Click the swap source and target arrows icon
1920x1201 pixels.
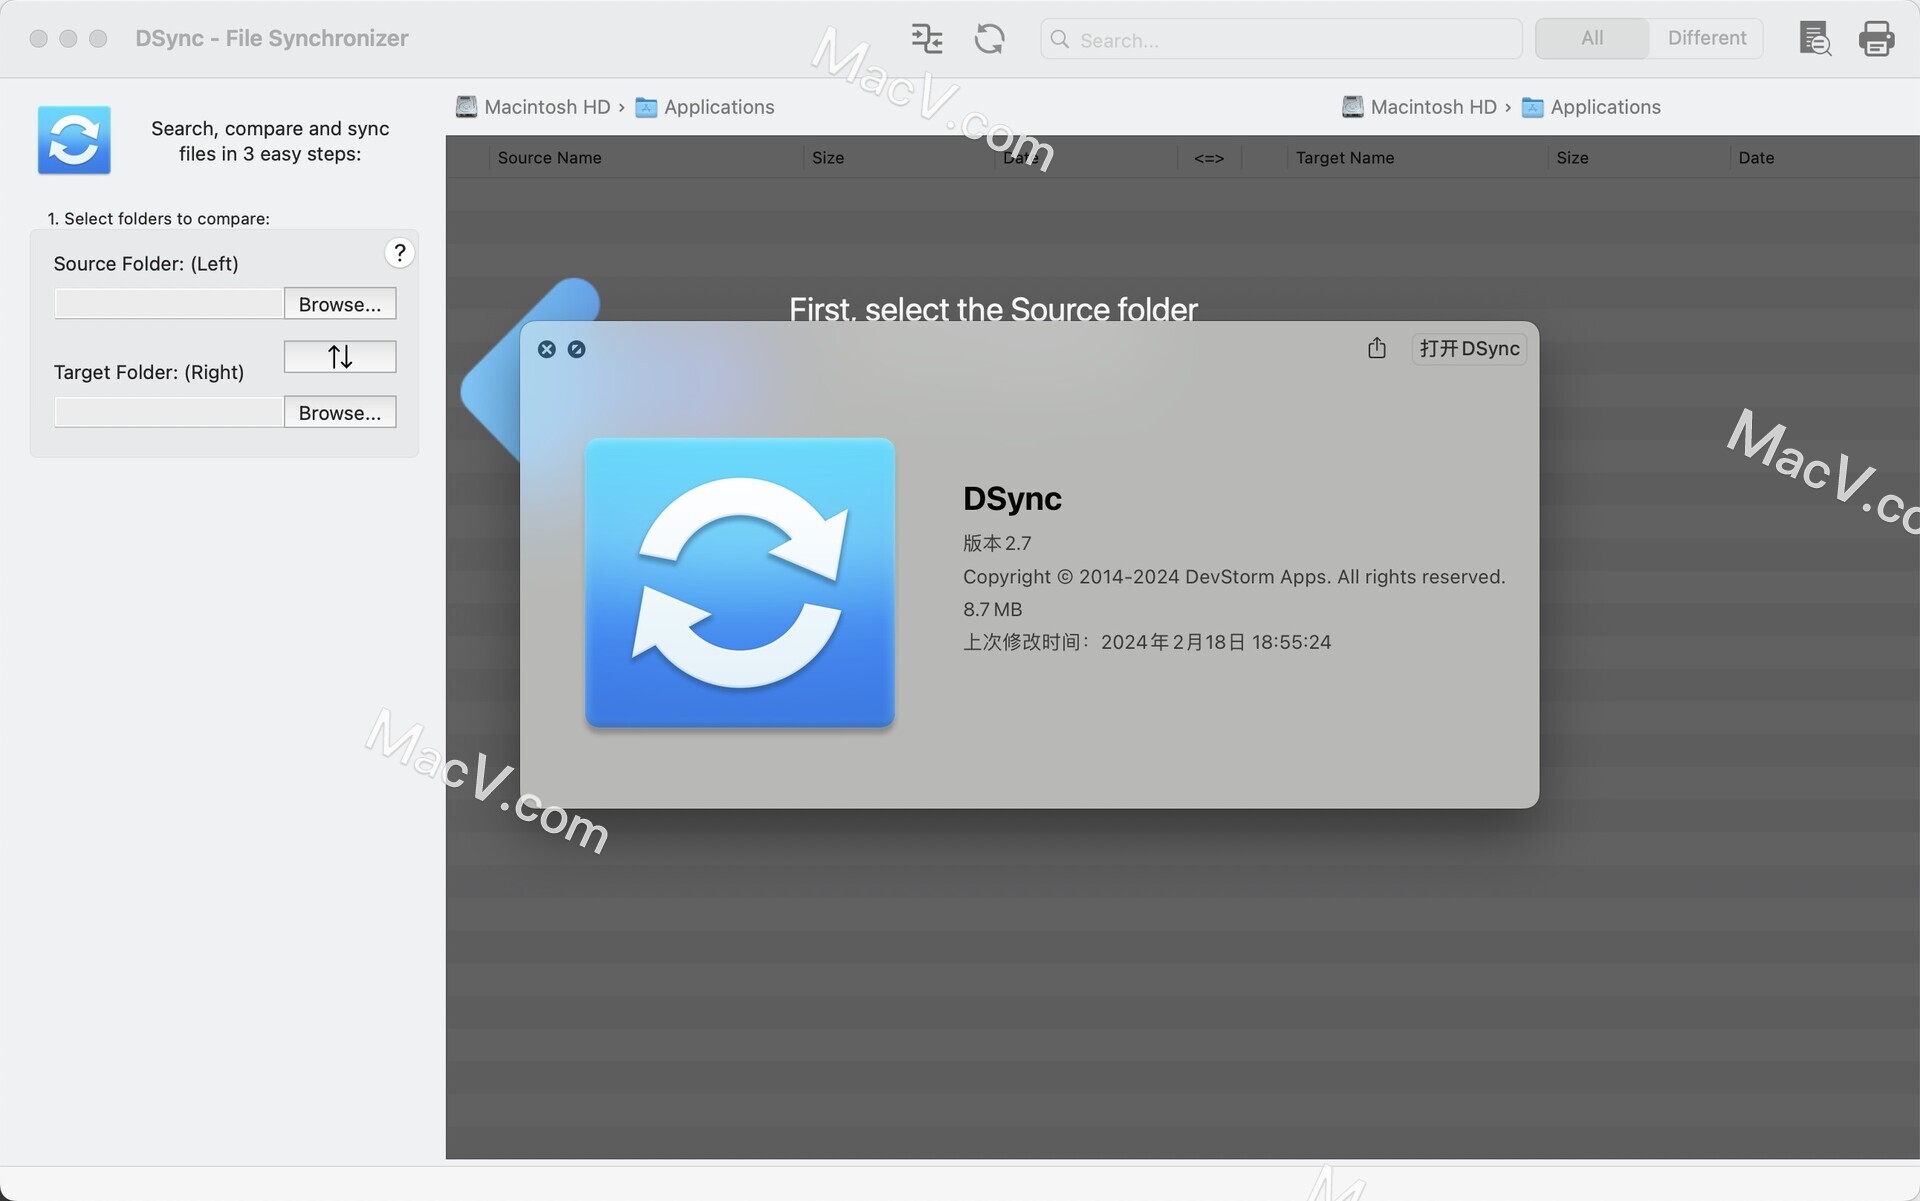pyautogui.click(x=339, y=356)
